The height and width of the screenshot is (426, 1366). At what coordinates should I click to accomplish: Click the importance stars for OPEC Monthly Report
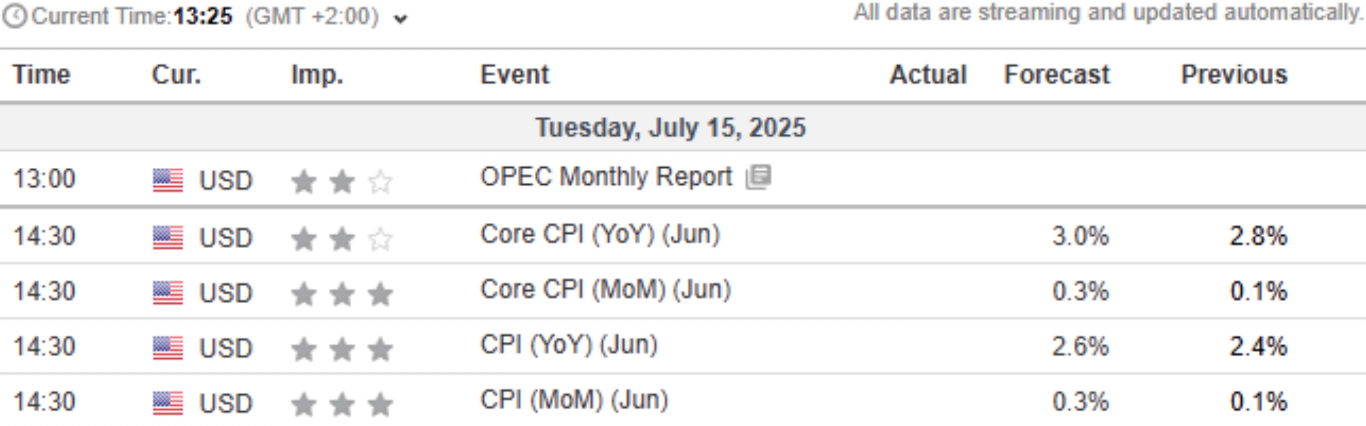(x=341, y=181)
